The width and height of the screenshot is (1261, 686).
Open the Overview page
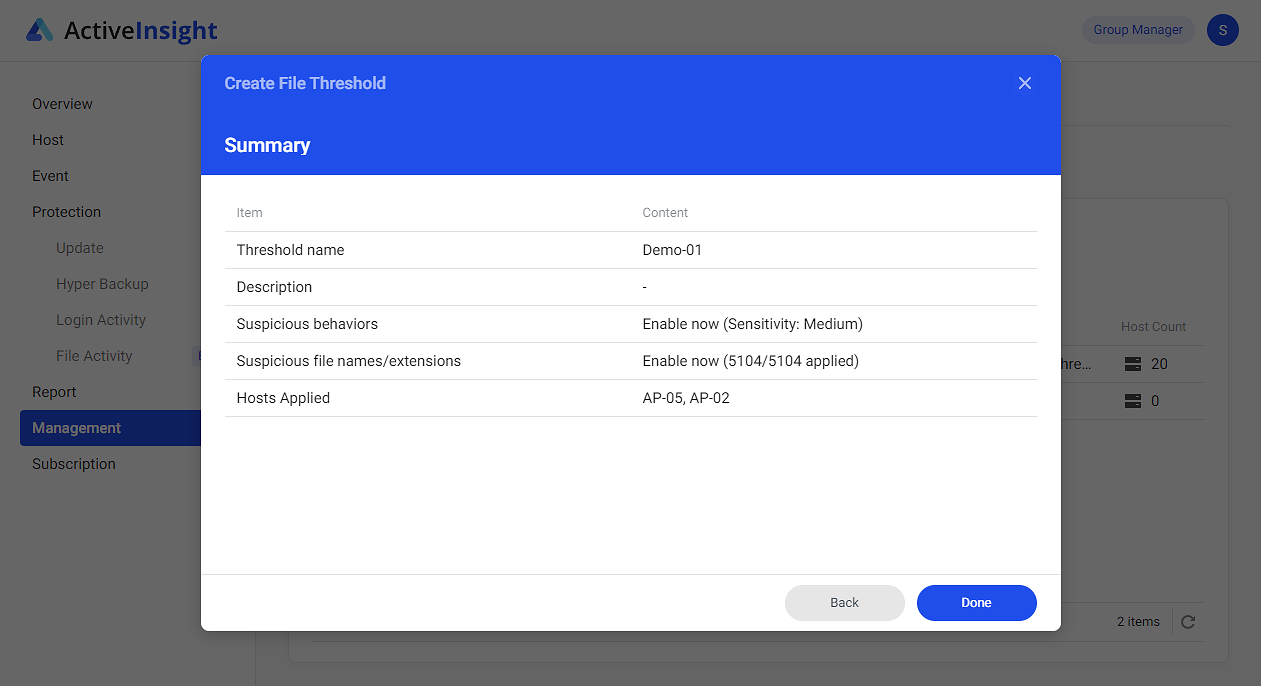pos(62,103)
